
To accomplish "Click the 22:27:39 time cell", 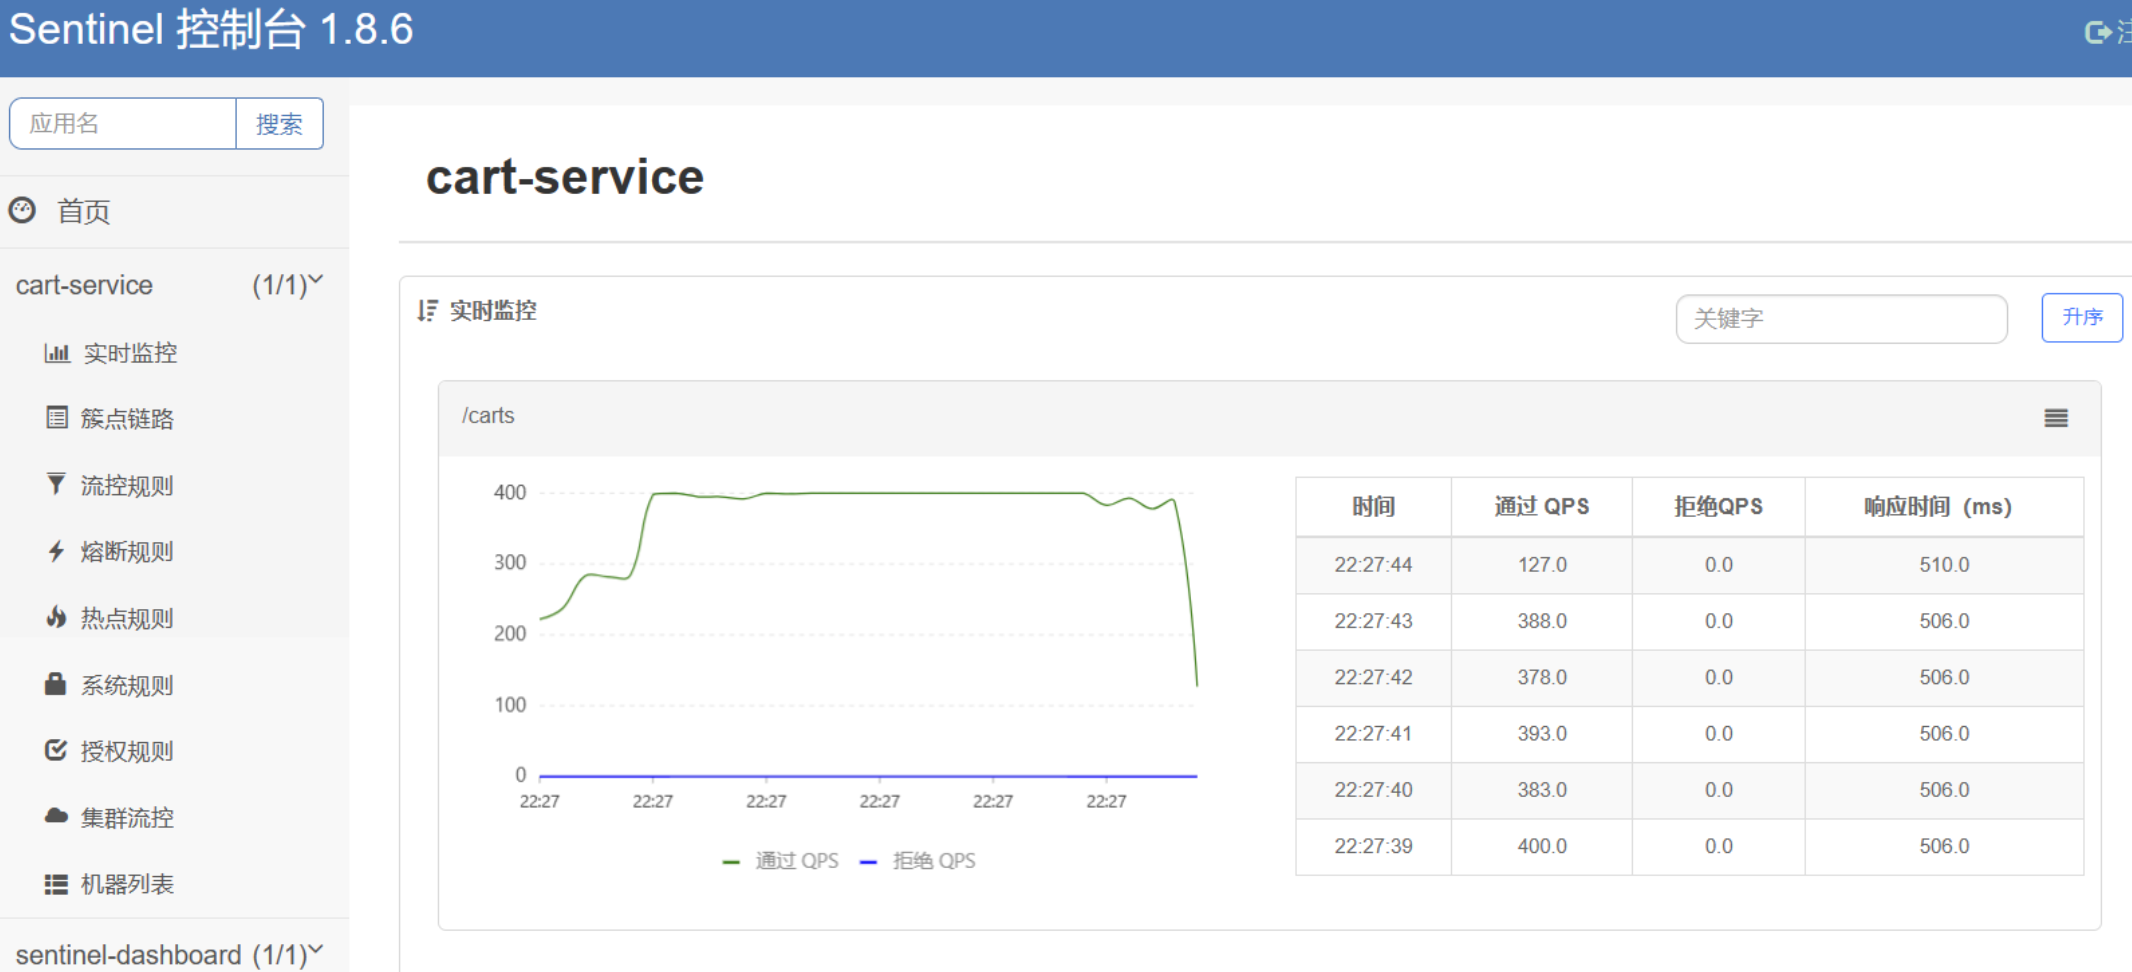I will [x=1373, y=846].
